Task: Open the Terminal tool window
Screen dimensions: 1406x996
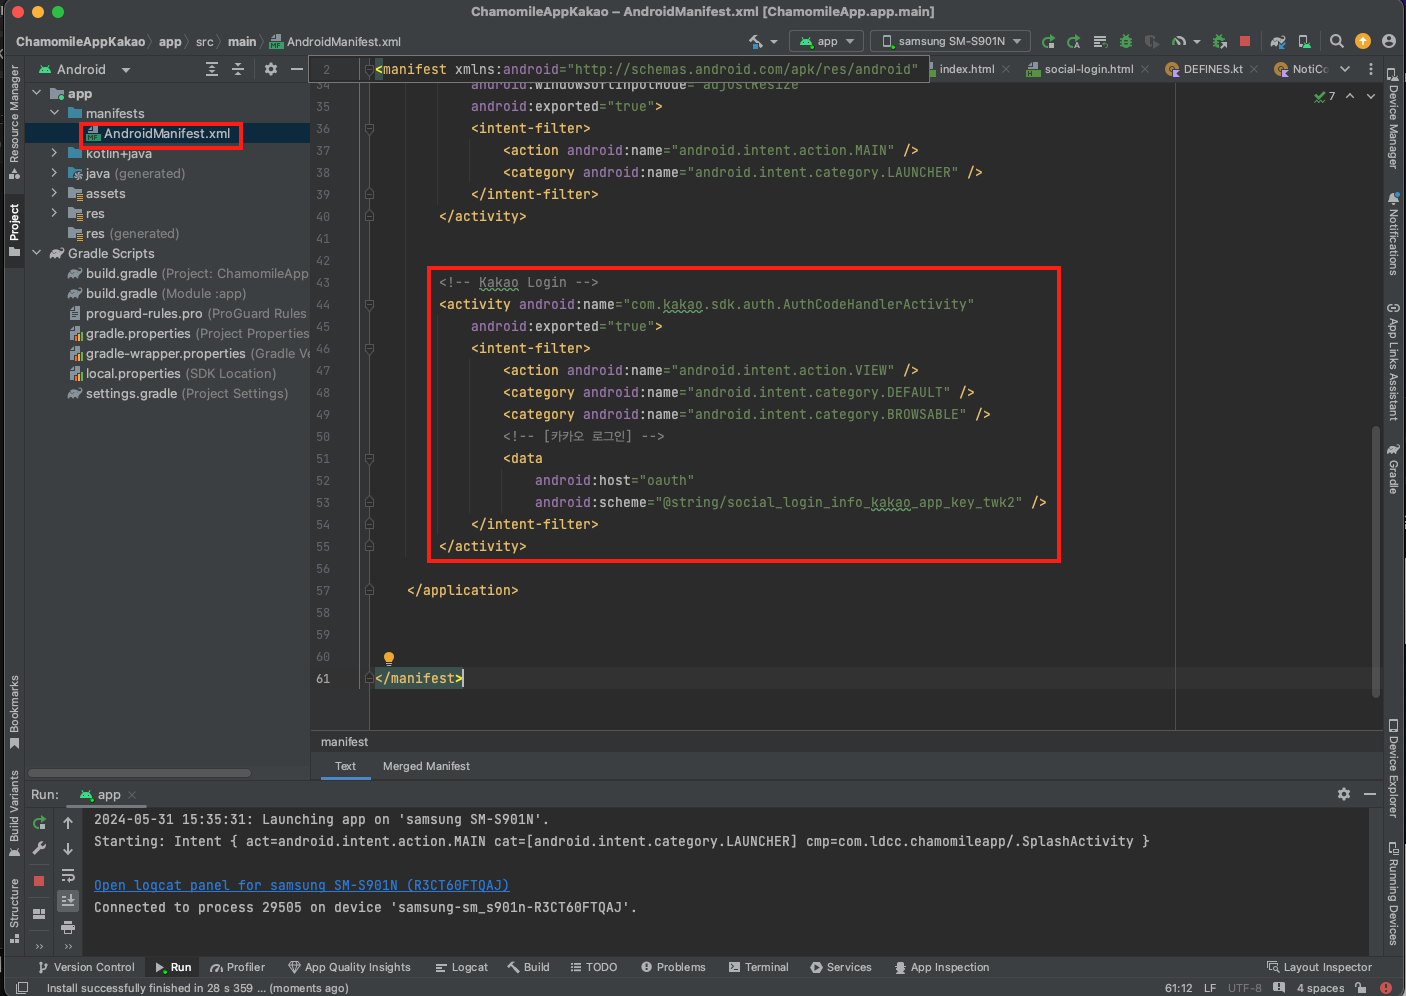Action: [758, 967]
